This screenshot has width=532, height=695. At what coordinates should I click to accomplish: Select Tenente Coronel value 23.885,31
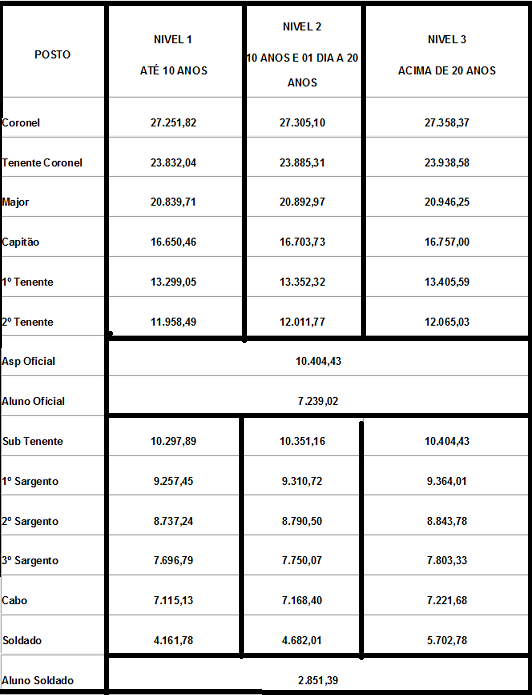(x=302, y=163)
